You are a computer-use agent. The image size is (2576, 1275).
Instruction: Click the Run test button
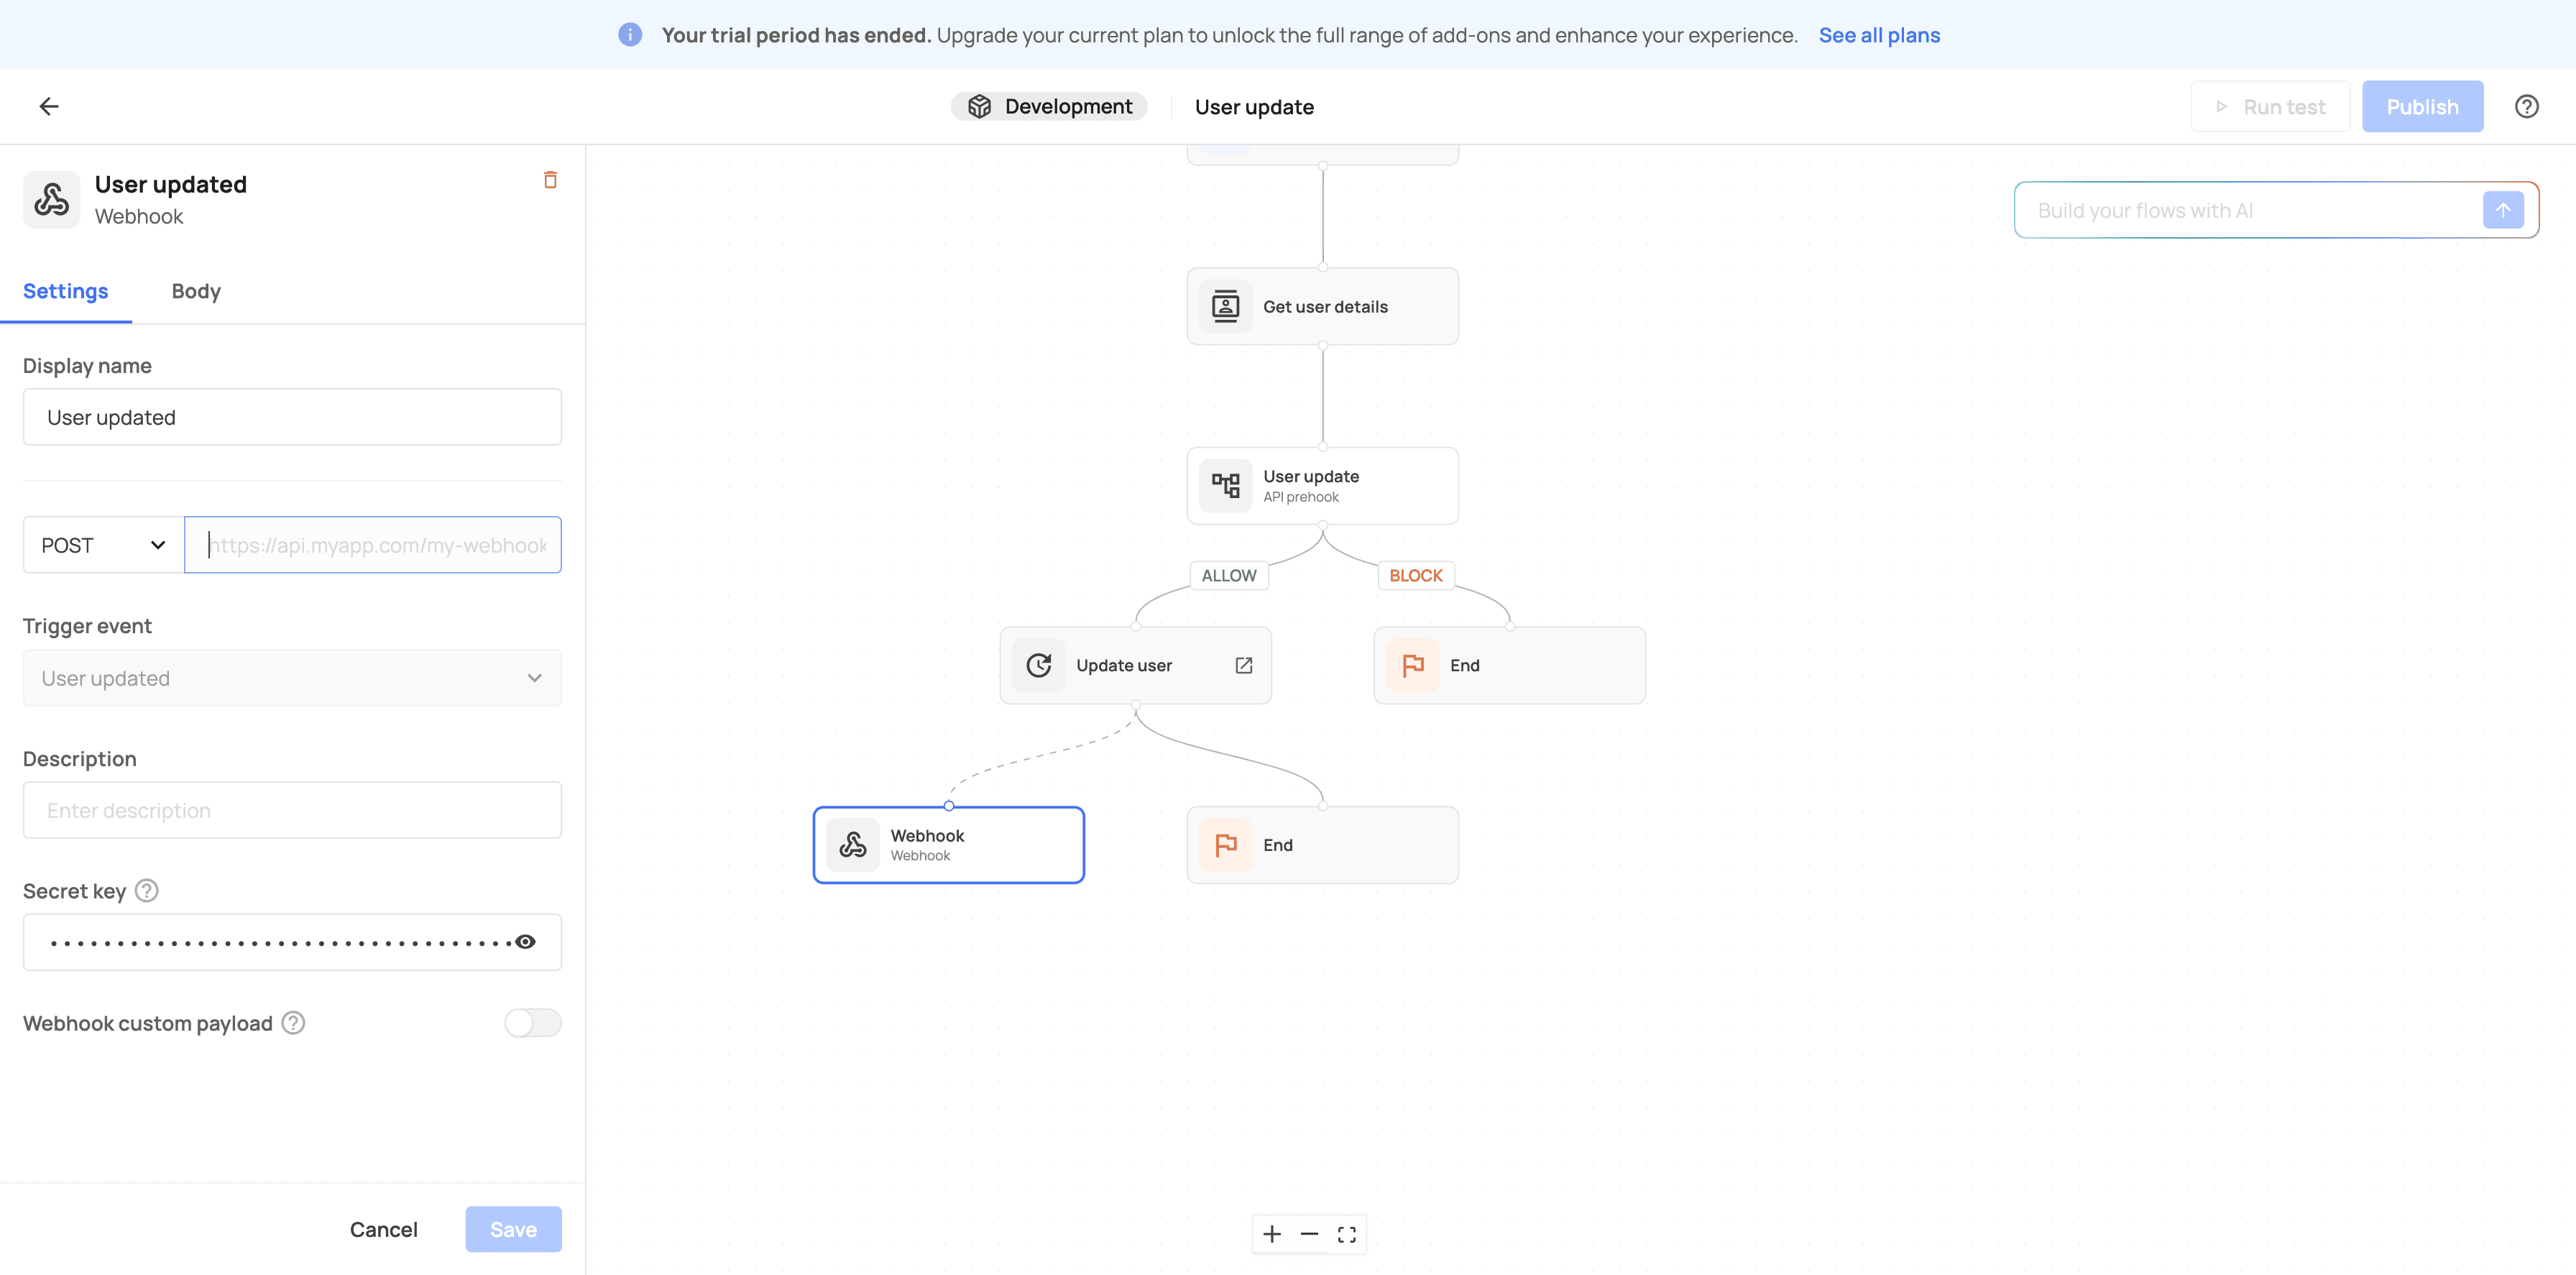(x=2270, y=106)
